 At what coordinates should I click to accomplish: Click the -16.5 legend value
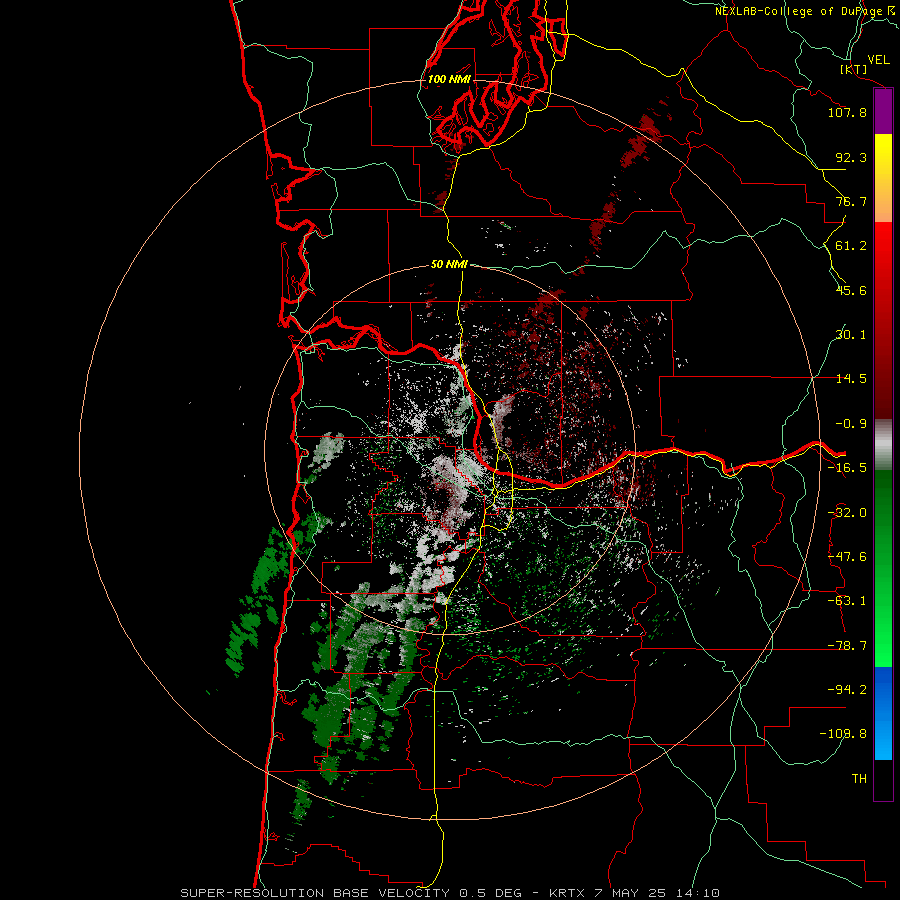847,468
